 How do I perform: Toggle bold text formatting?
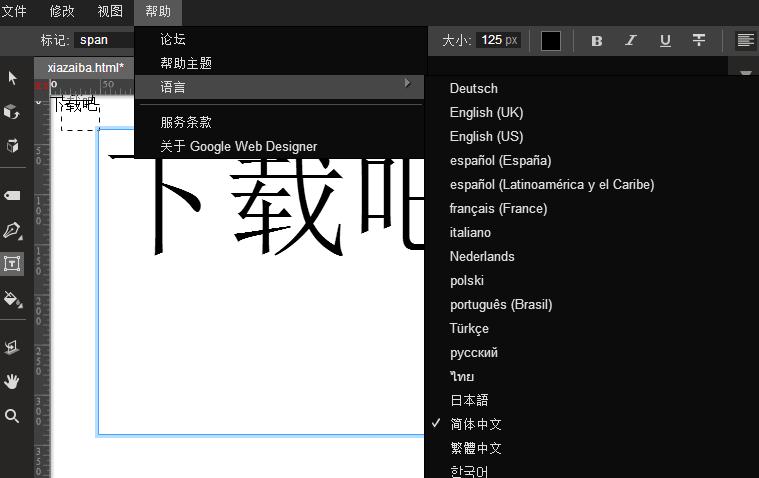tap(597, 41)
